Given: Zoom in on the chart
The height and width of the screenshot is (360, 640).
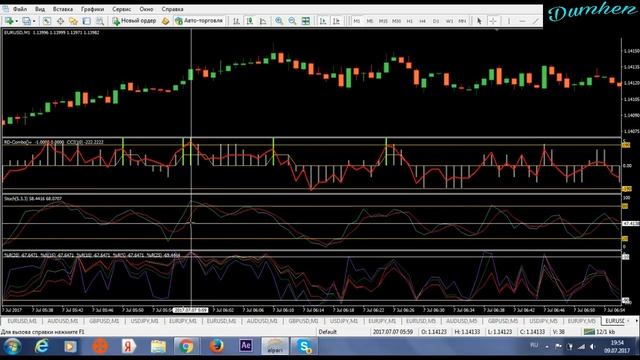Looking at the screenshot, I should point(279,21).
